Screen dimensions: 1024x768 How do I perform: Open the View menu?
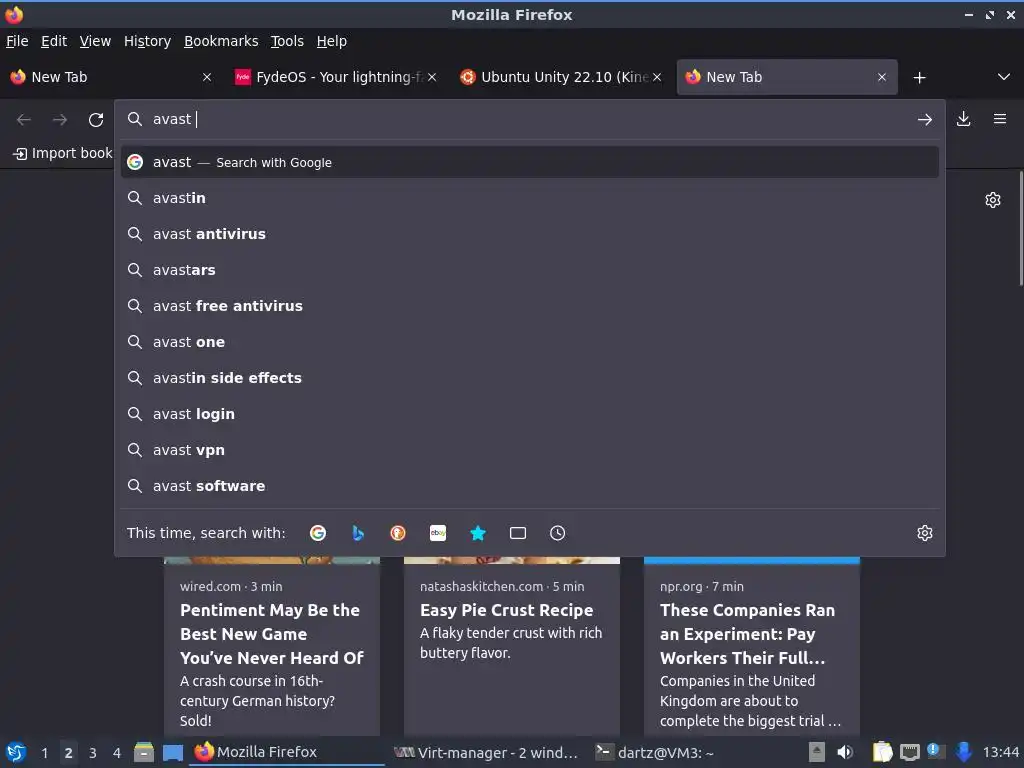95,41
